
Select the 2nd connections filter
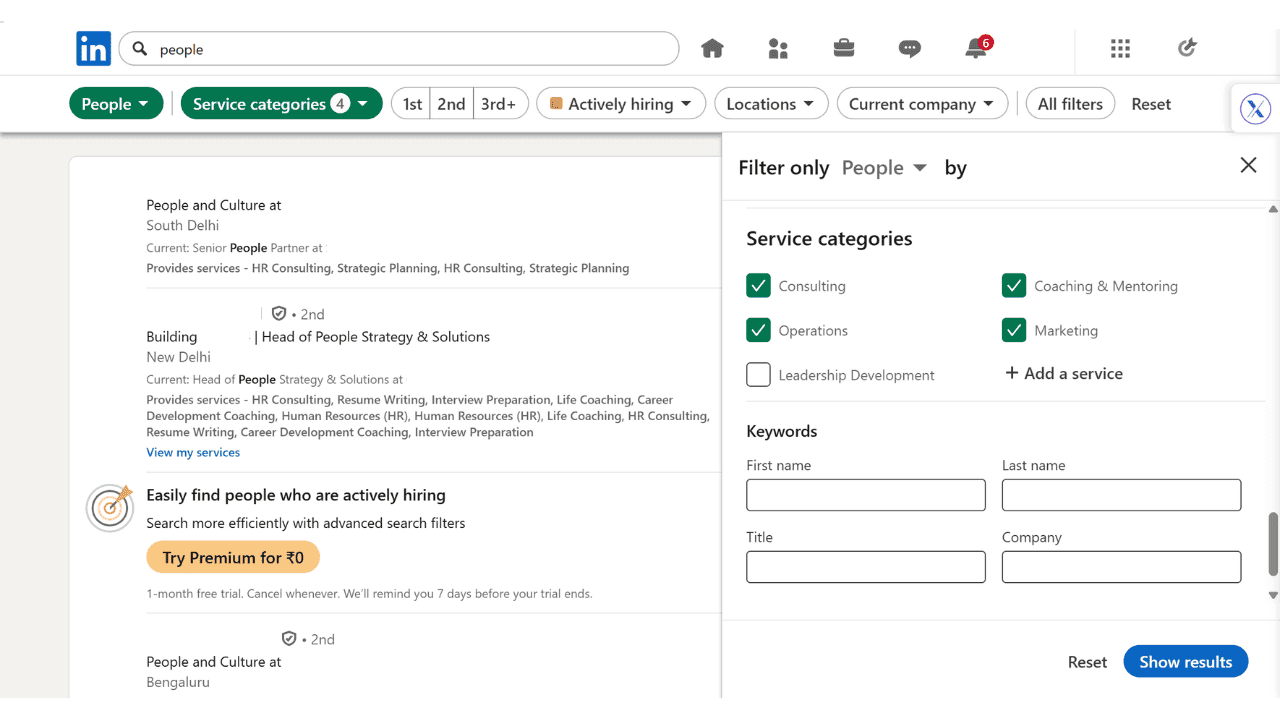pos(451,104)
